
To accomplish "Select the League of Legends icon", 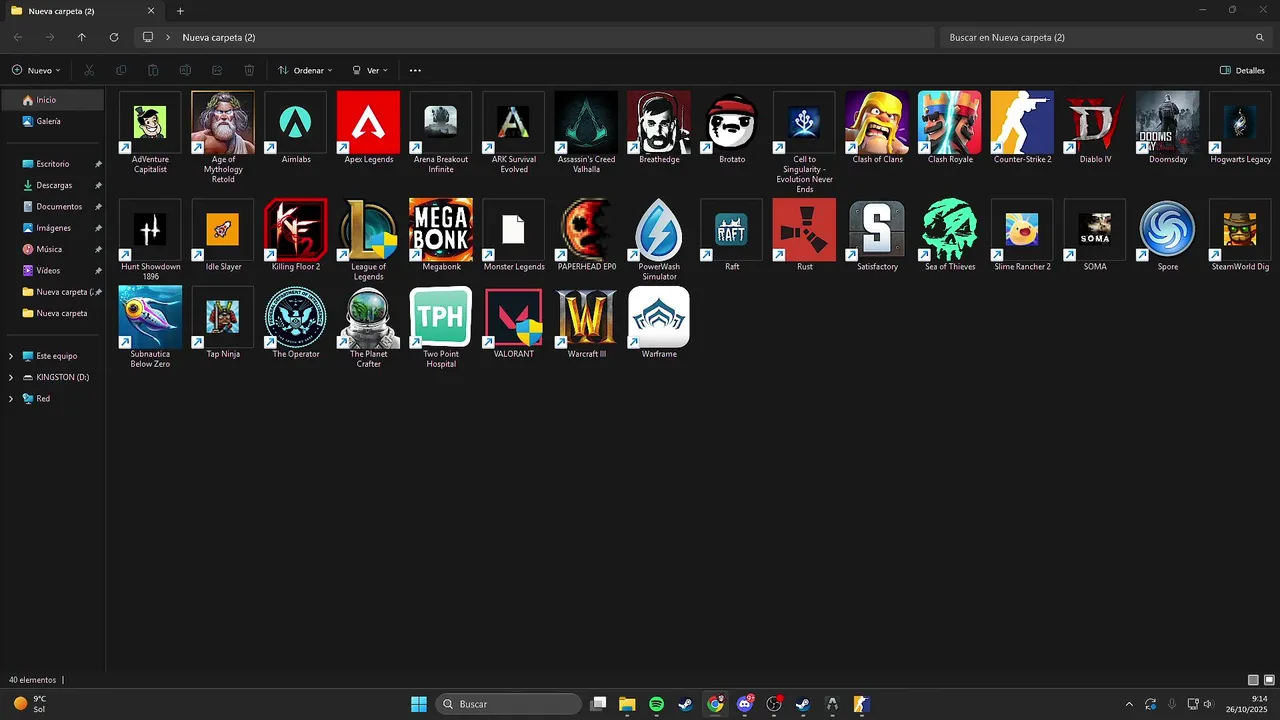I will point(368,230).
